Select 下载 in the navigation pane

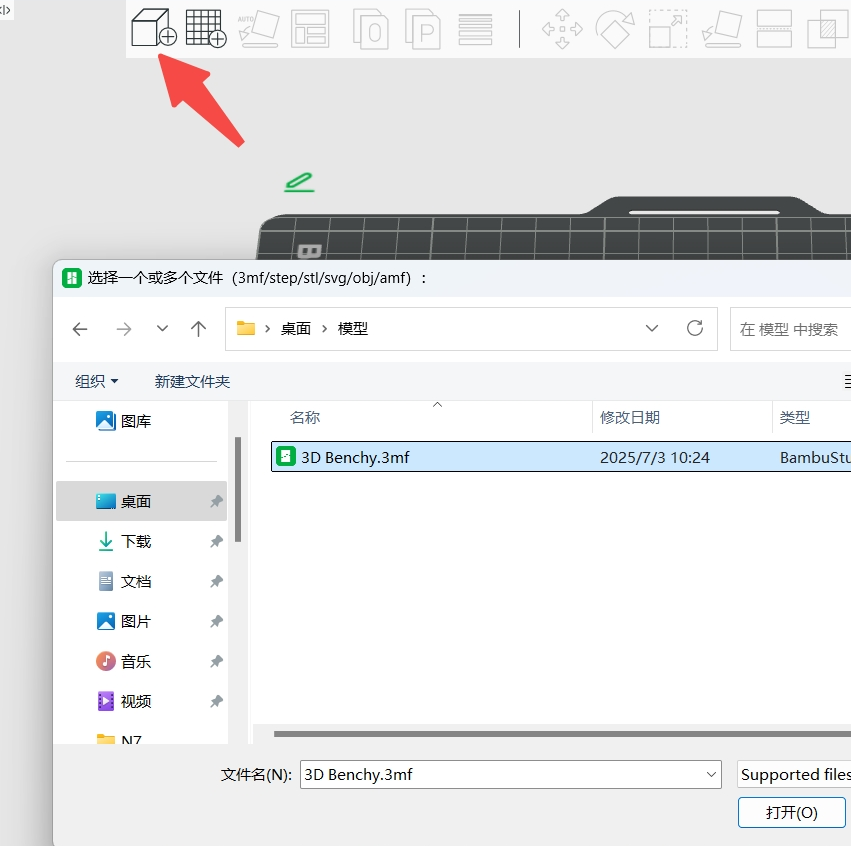[x=136, y=541]
